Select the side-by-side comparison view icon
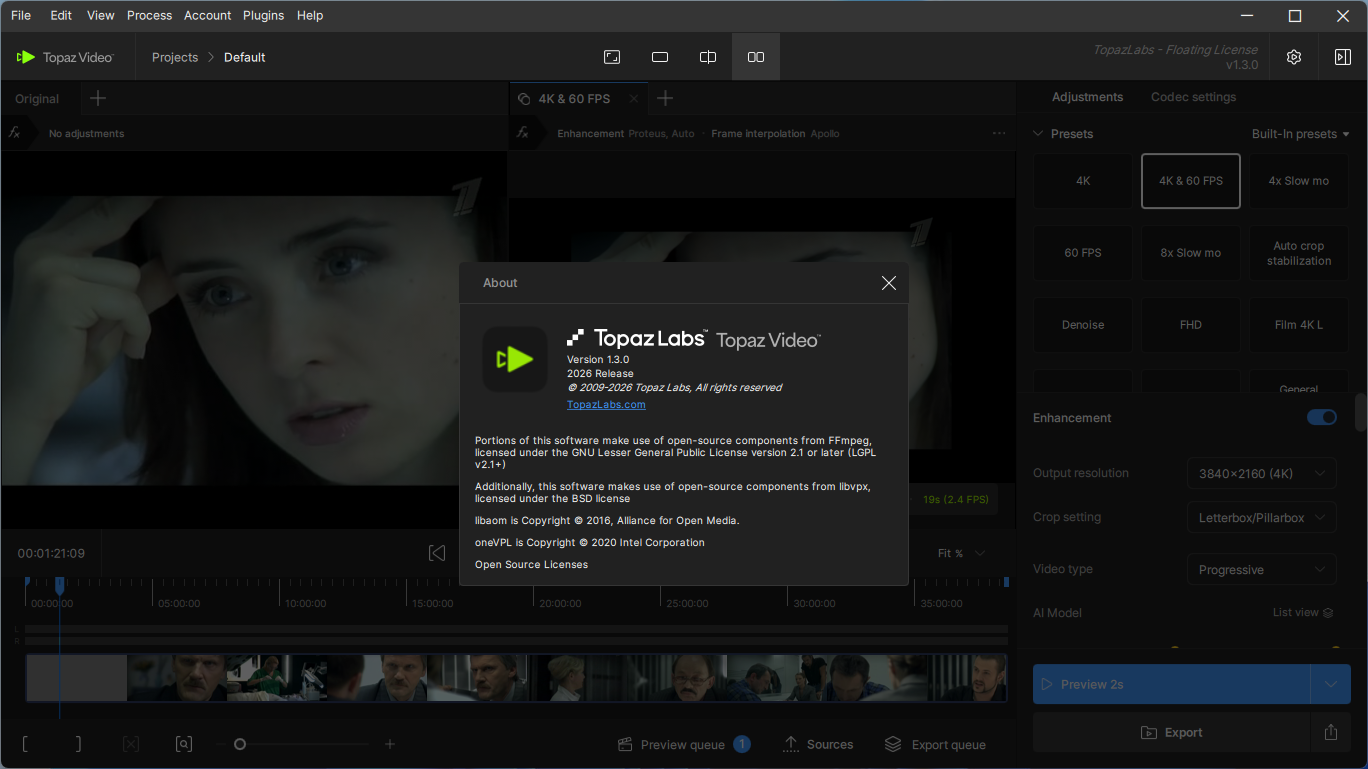 [x=756, y=57]
